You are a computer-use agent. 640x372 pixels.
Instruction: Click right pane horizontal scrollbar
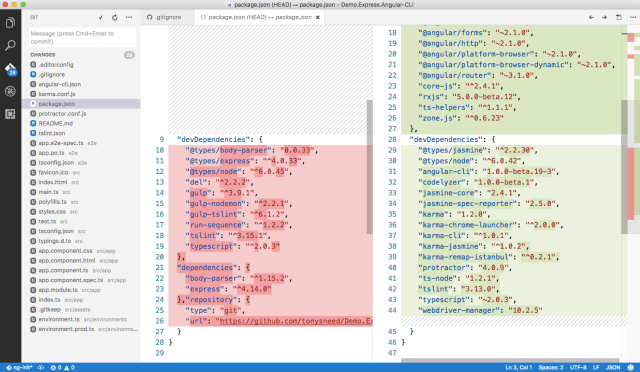coord(510,361)
